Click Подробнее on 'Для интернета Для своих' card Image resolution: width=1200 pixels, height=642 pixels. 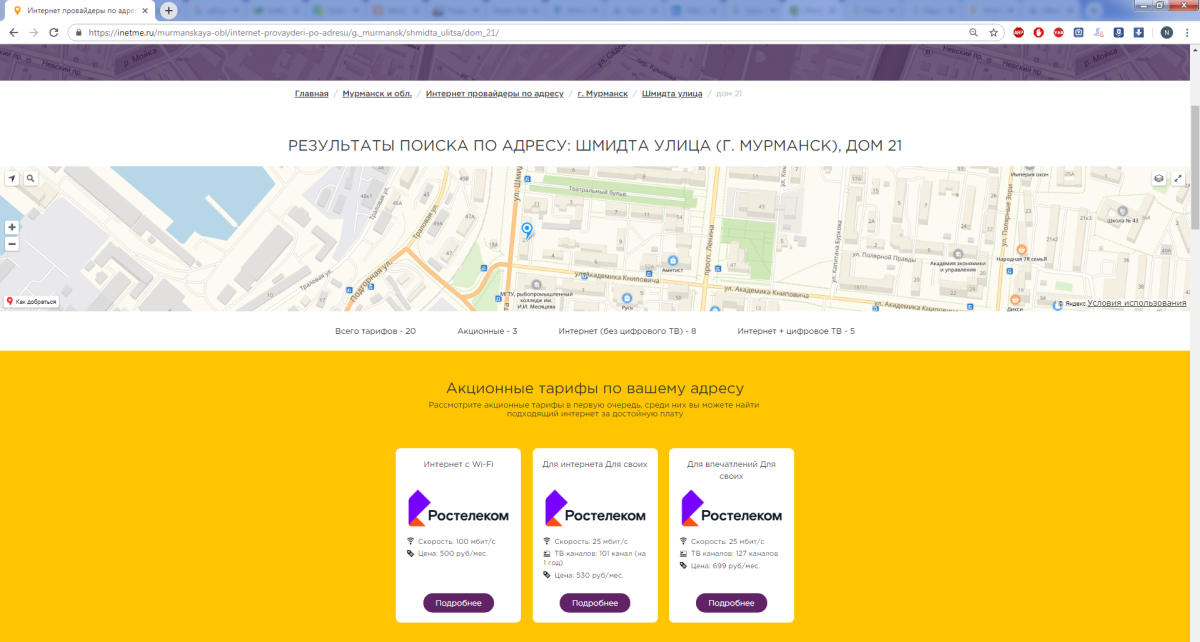[595, 603]
